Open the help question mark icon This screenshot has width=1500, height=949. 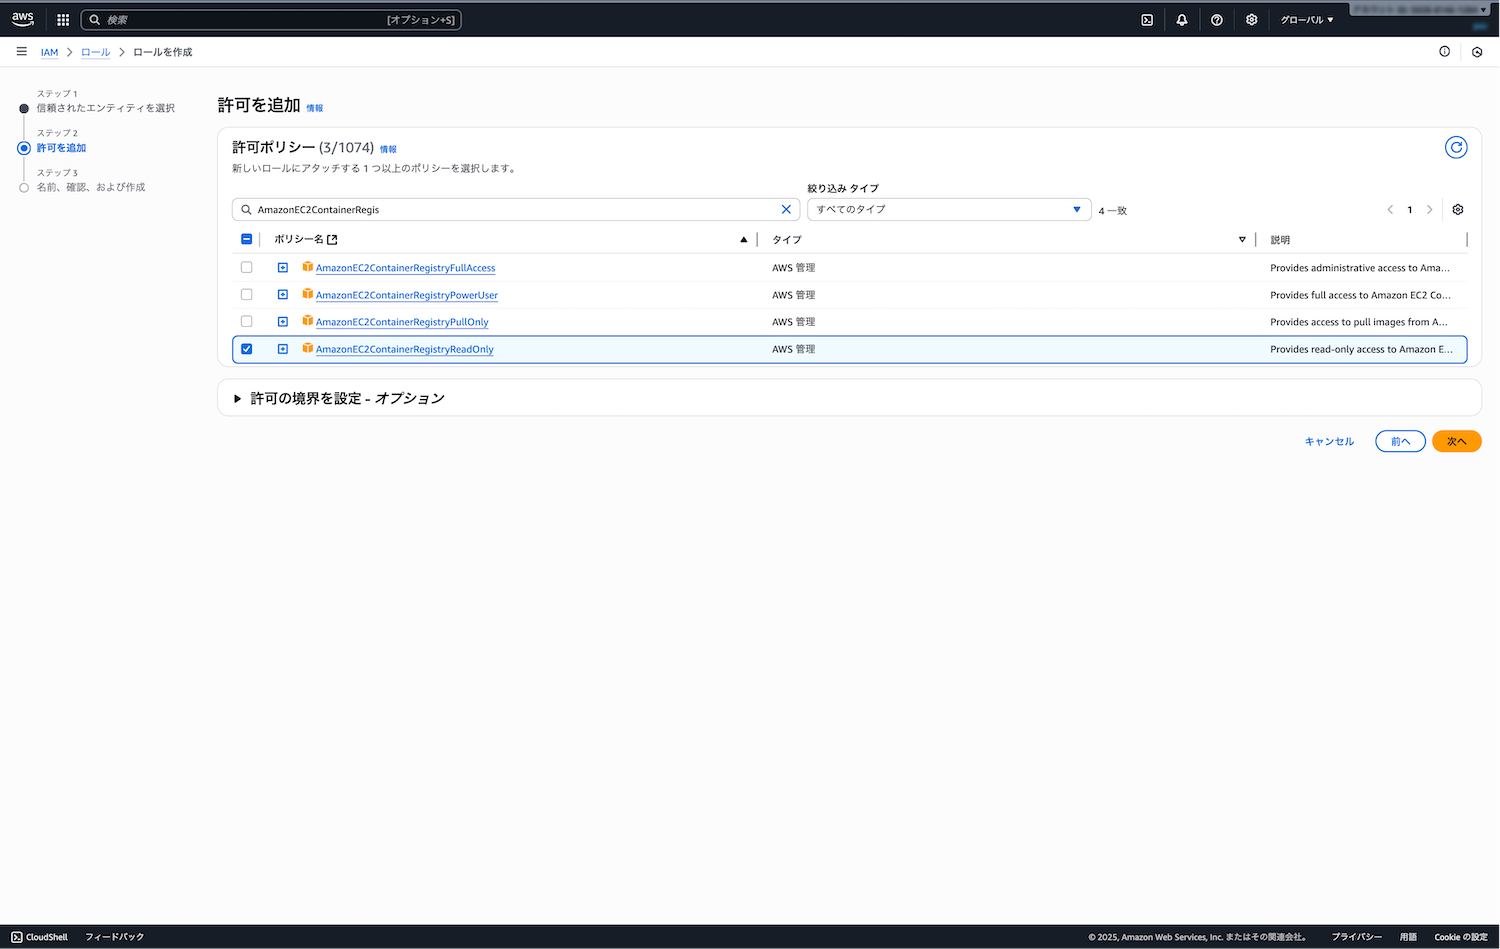point(1216,20)
